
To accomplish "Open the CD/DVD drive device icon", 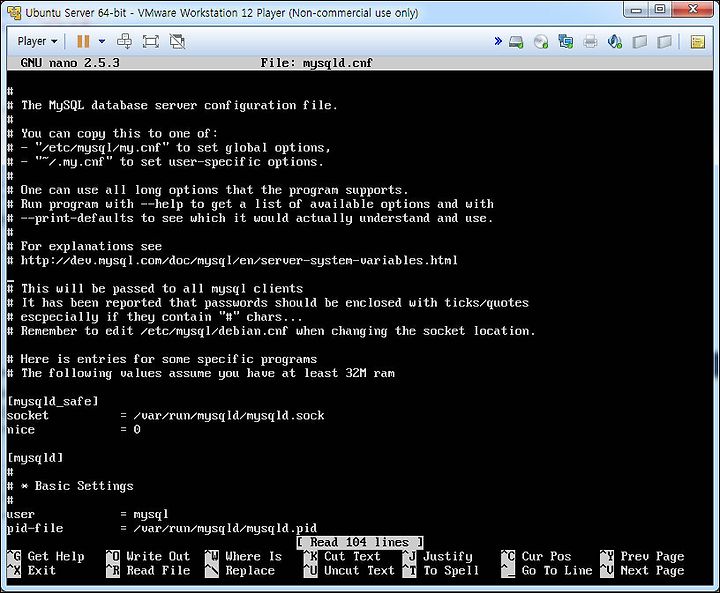I will [541, 42].
